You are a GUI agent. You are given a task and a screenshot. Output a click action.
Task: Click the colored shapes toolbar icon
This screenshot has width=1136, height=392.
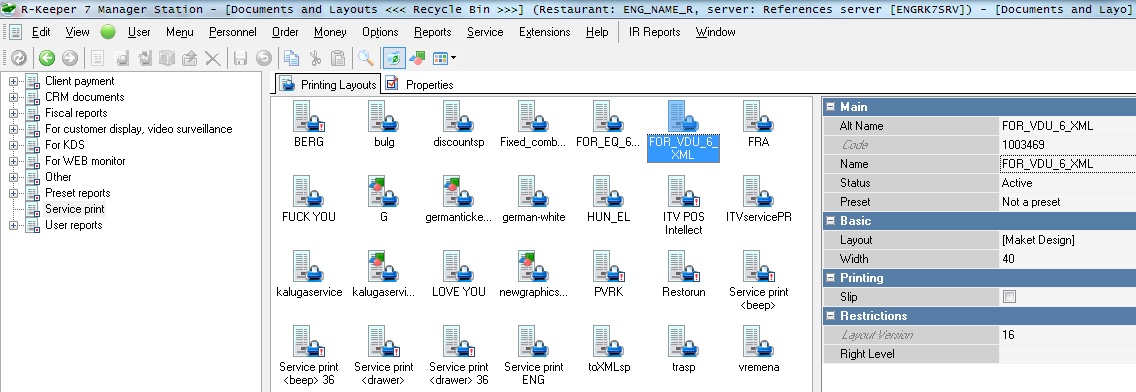(x=417, y=58)
